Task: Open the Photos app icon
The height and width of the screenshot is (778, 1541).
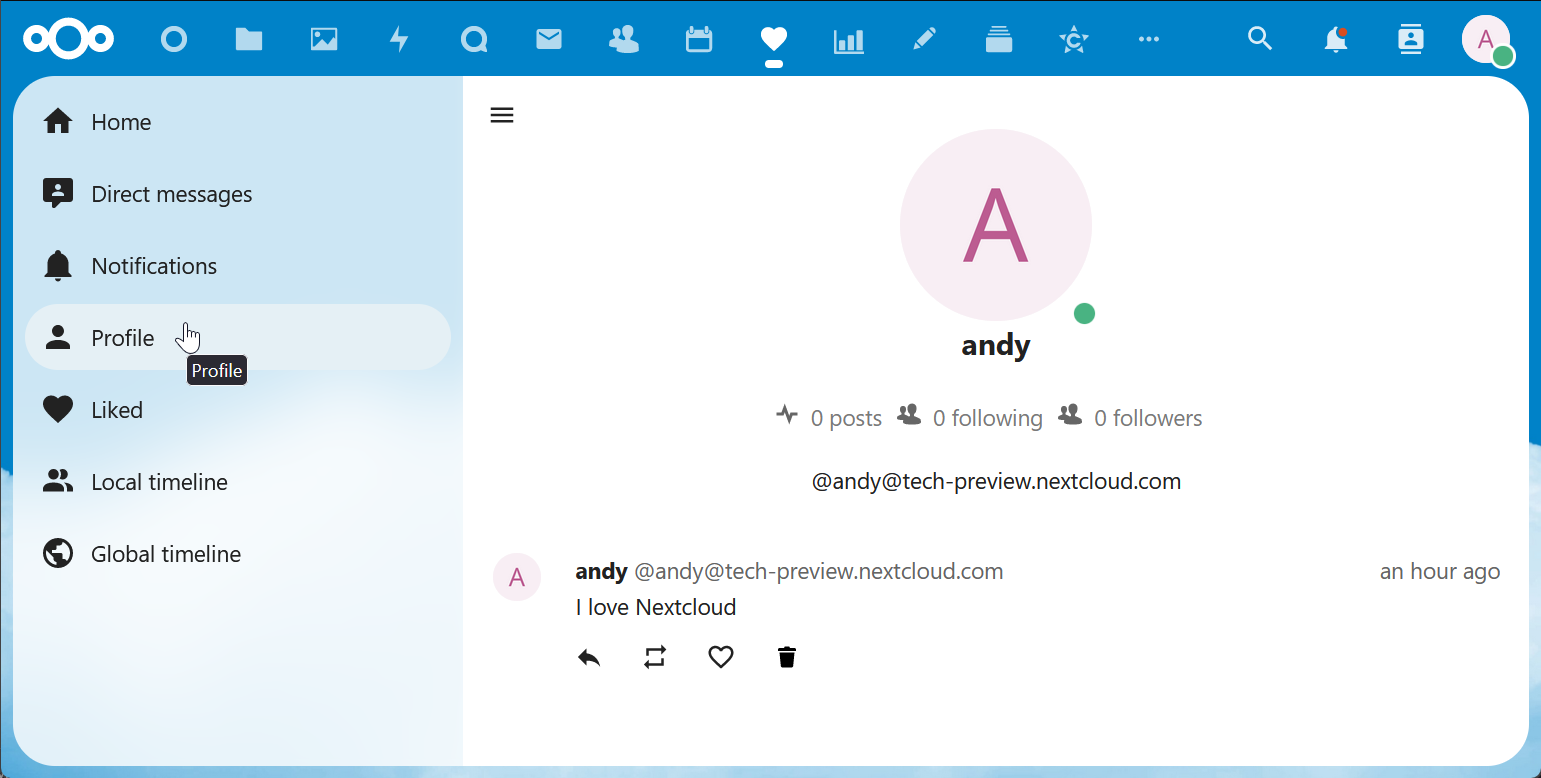Action: [x=324, y=39]
